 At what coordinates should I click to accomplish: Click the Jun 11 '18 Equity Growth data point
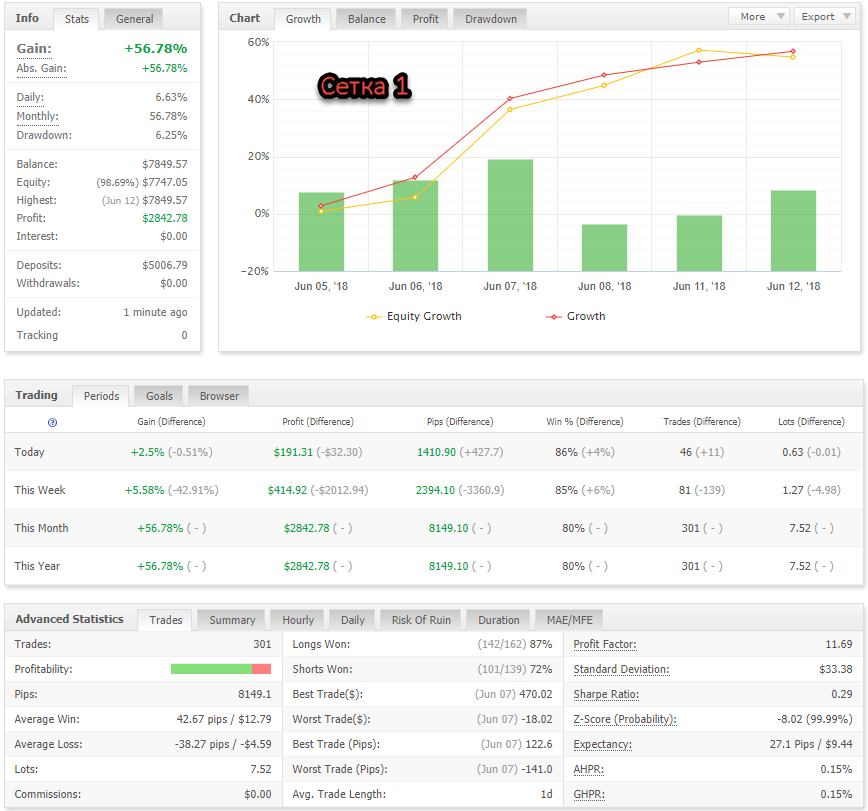click(699, 50)
